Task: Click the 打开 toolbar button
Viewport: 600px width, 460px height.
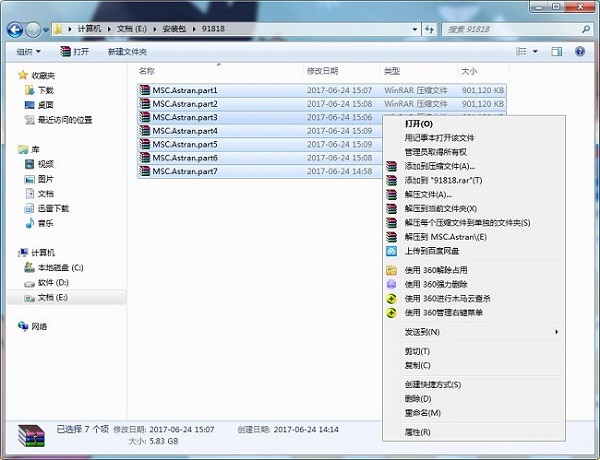Action: click(75, 51)
